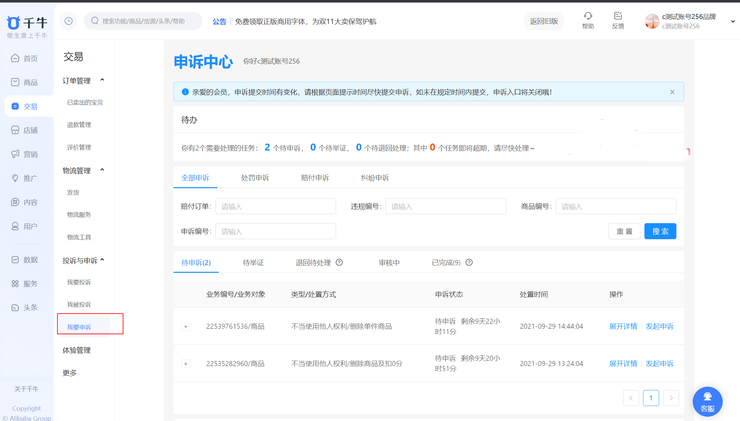Switch to the 处罚申诉 tab
The width and height of the screenshot is (740, 421).
[255, 178]
